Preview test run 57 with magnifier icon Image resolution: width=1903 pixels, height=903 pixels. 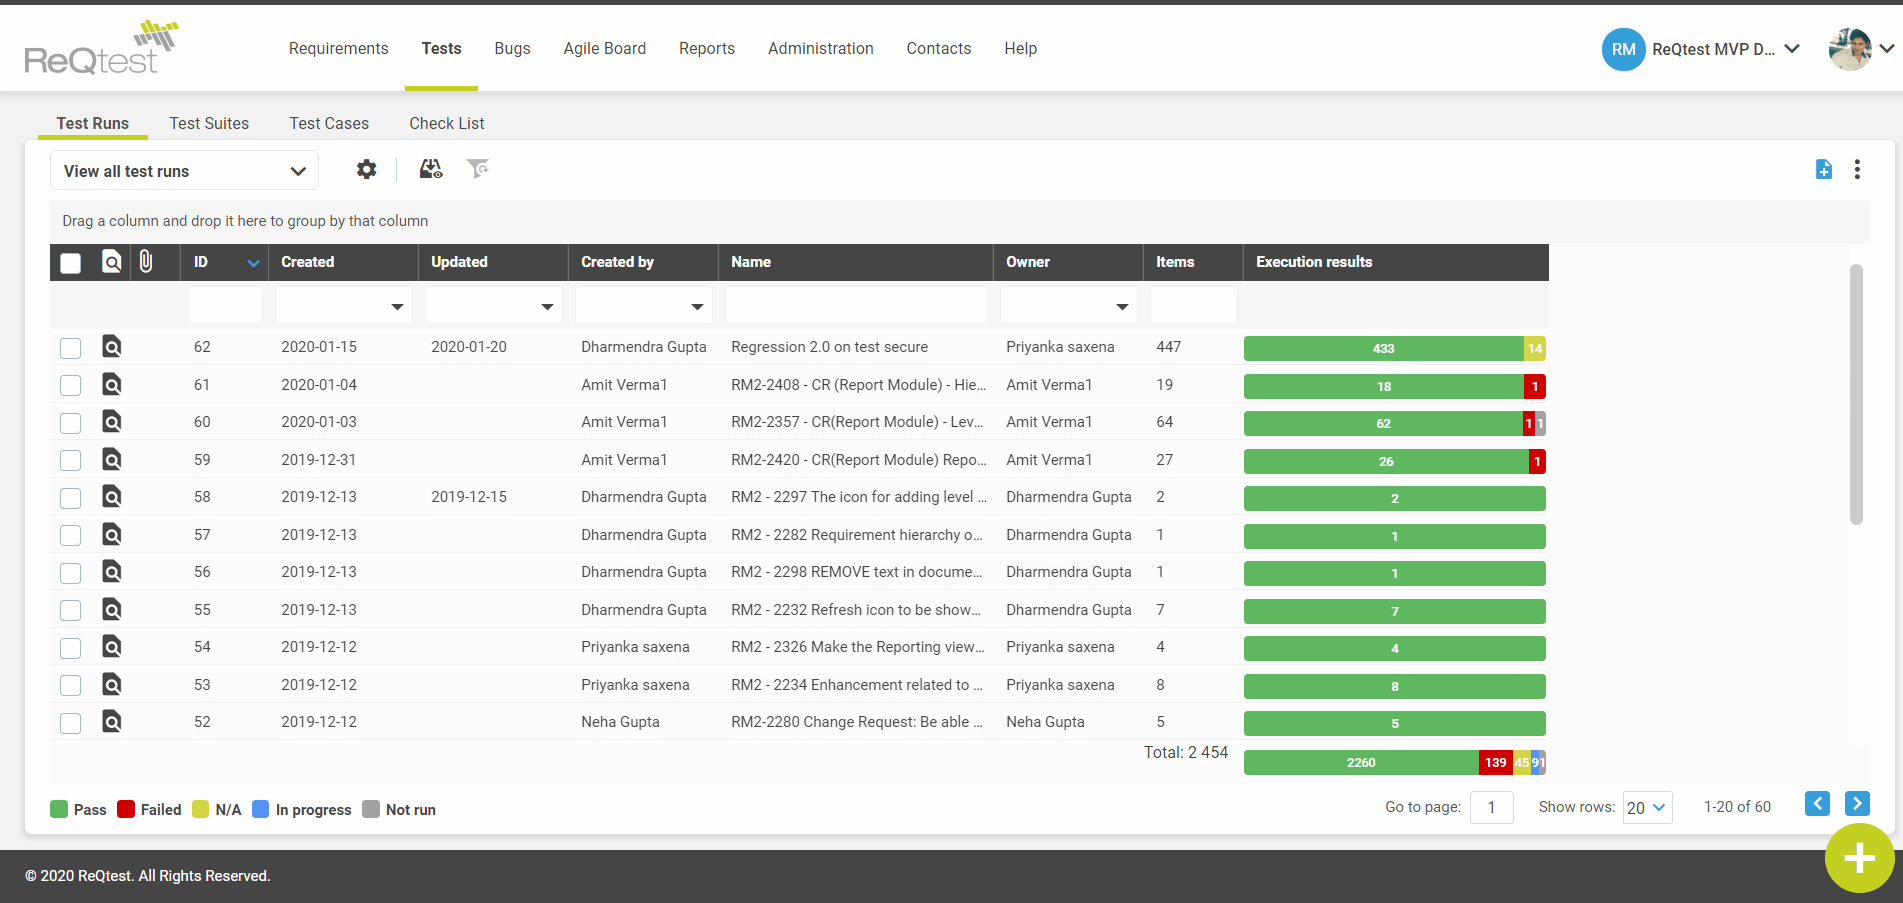112,535
